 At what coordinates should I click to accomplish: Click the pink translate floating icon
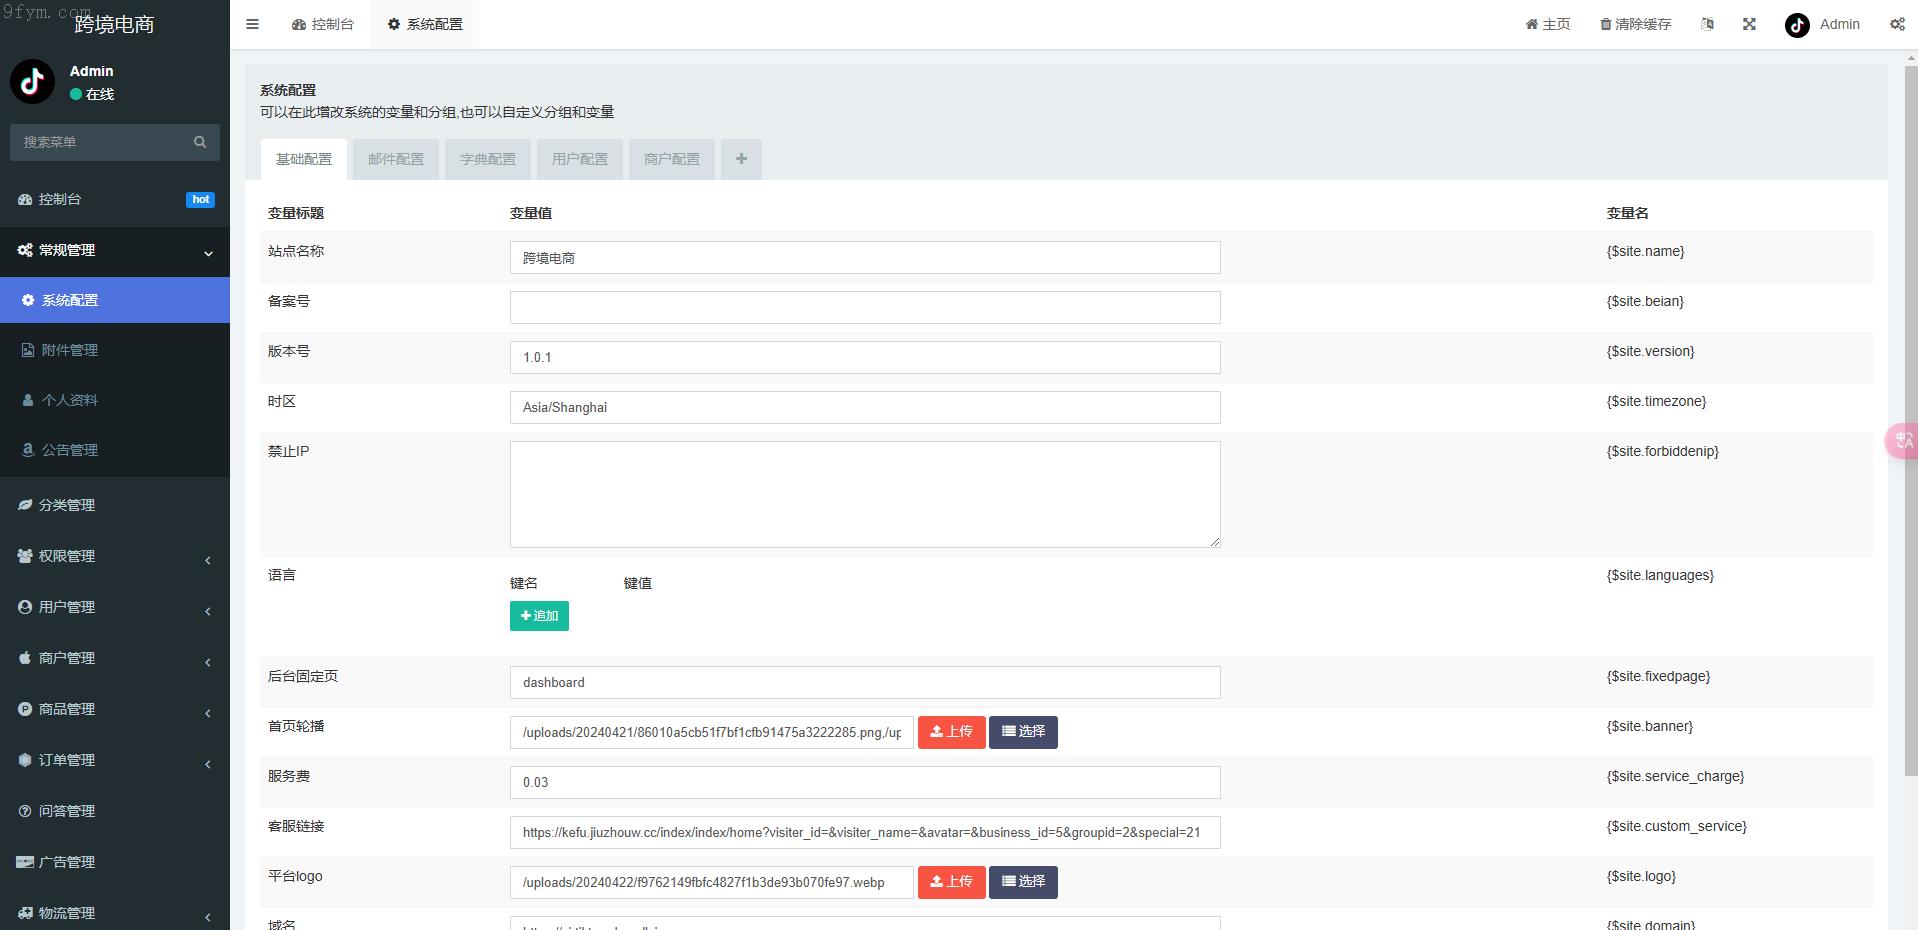[x=1901, y=440]
